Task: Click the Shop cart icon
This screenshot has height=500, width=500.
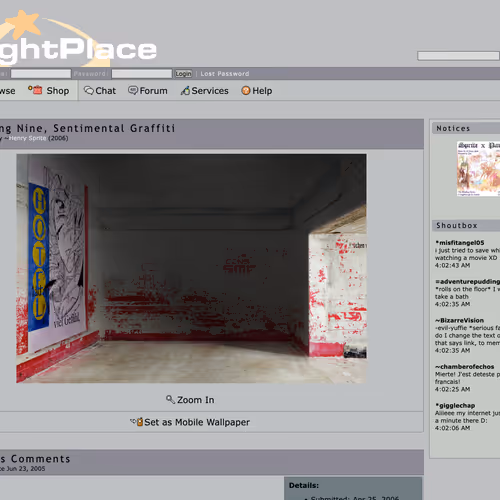Action: pyautogui.click(x=35, y=90)
